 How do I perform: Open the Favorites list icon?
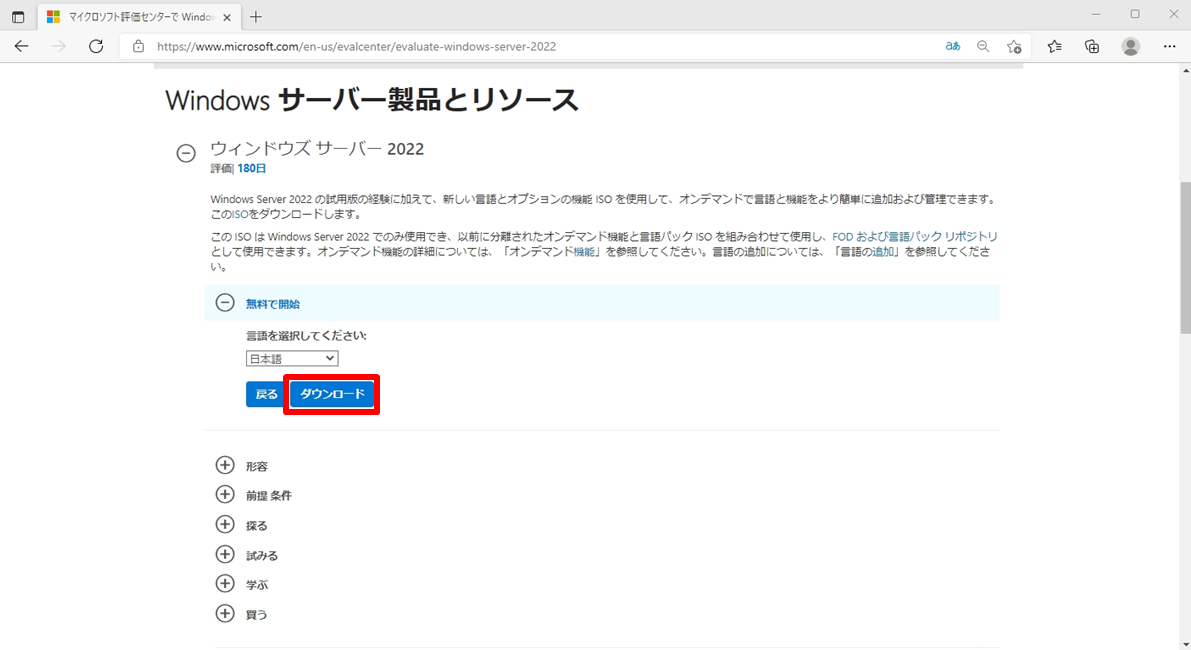pyautogui.click(x=1054, y=46)
